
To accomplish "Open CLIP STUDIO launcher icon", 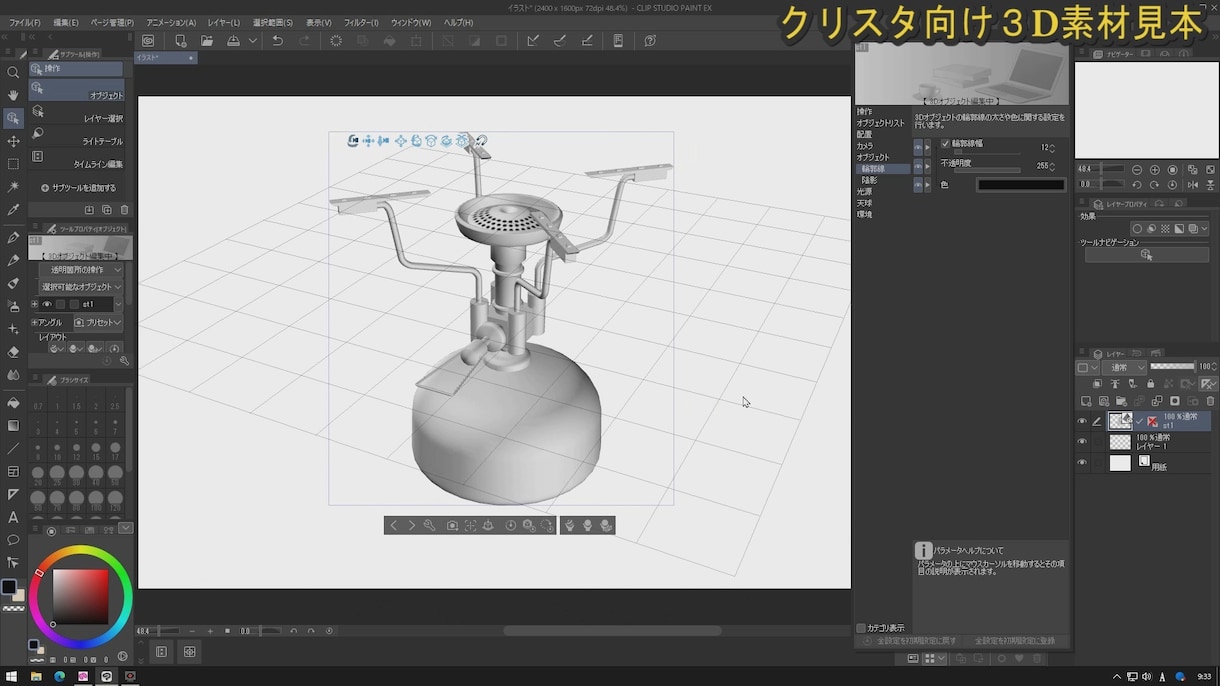I will point(148,41).
